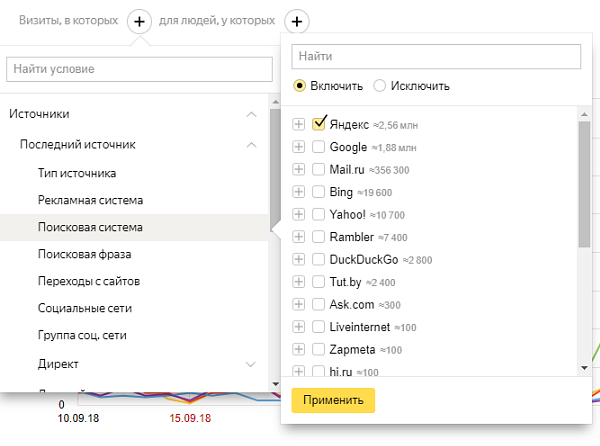Click the "≈1,88 млн" count next to Google
The width and height of the screenshot is (600, 446).
(x=394, y=148)
